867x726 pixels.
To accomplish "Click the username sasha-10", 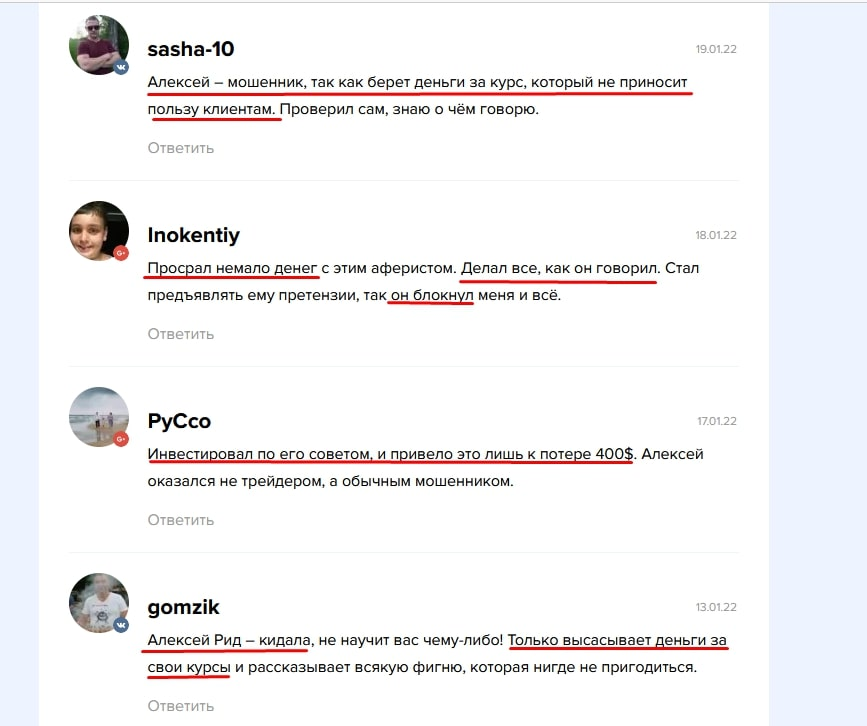I will pos(191,49).
